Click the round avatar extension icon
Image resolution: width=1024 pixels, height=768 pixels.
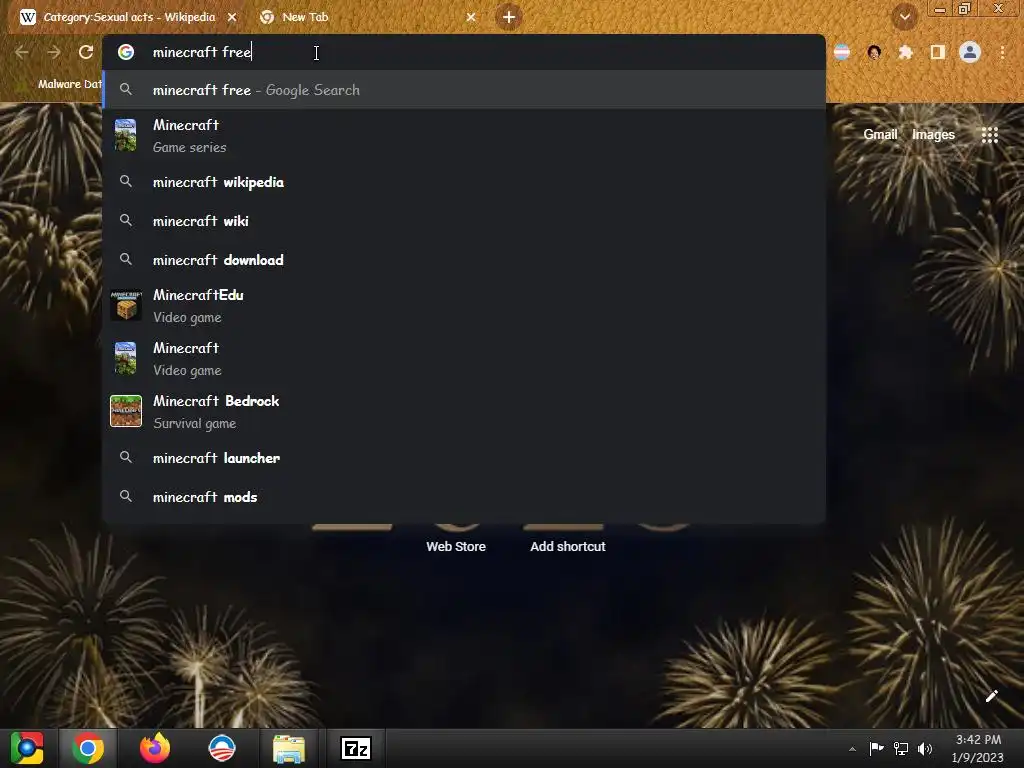(874, 52)
